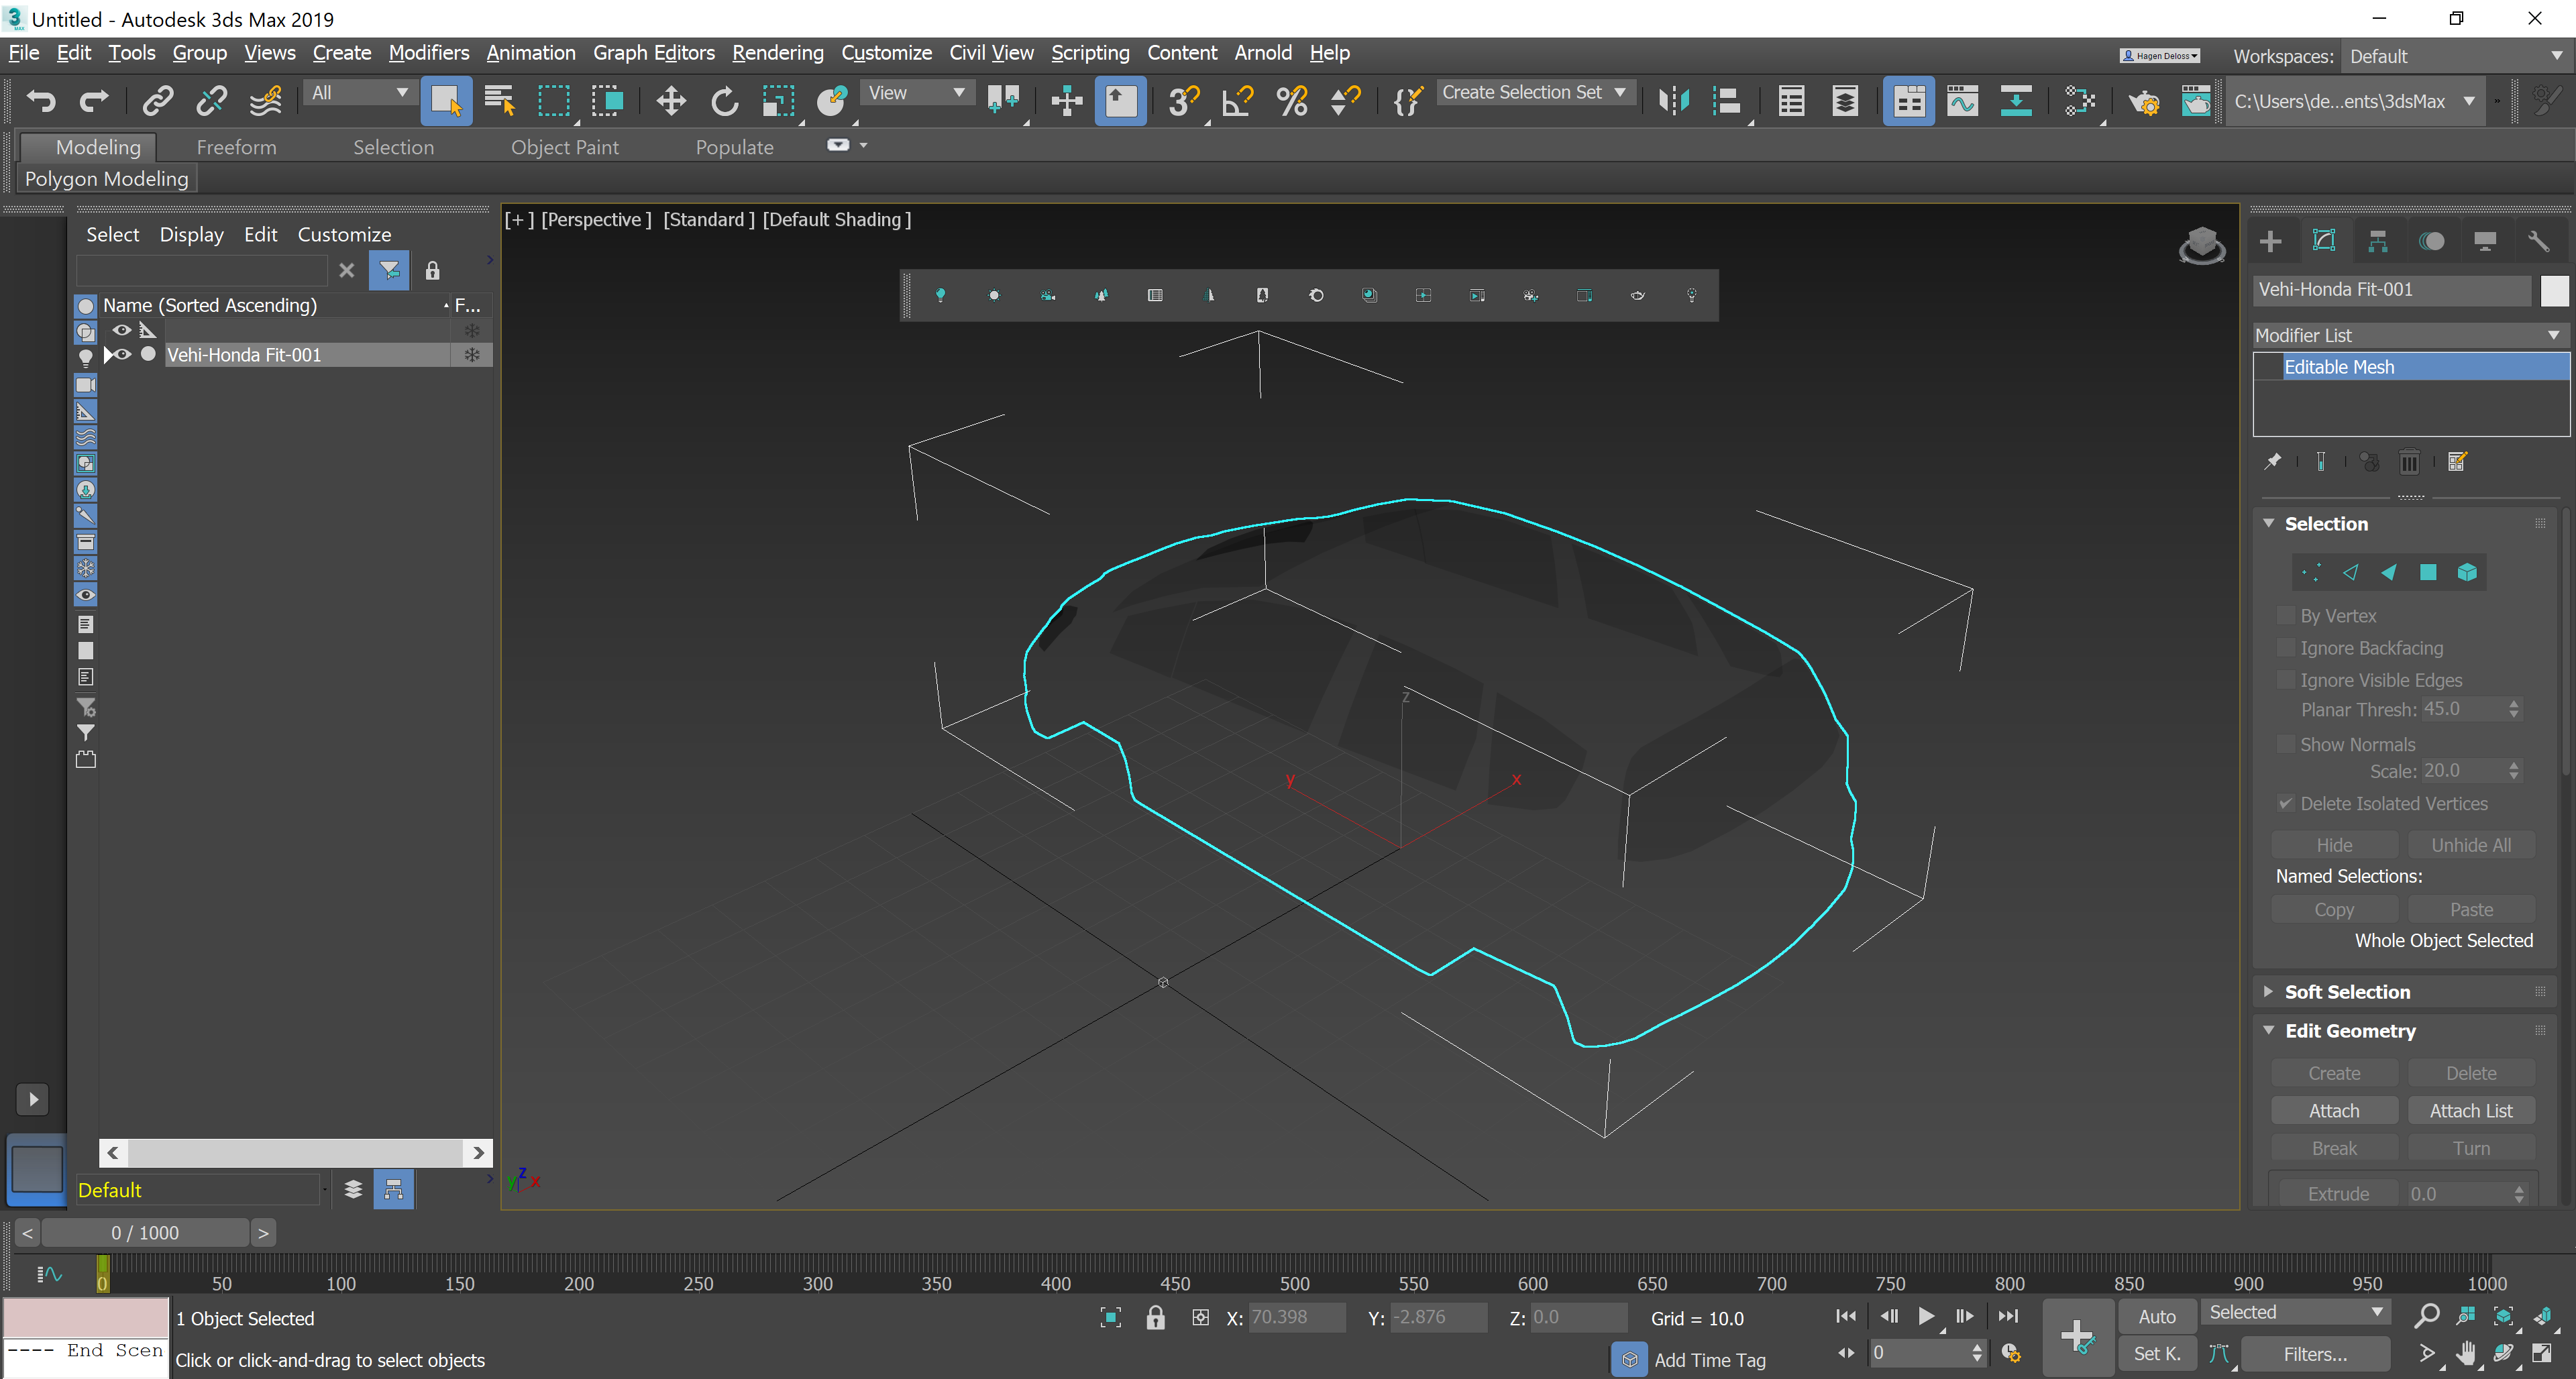
Task: Enable the By Vertex option
Action: coord(2287,616)
